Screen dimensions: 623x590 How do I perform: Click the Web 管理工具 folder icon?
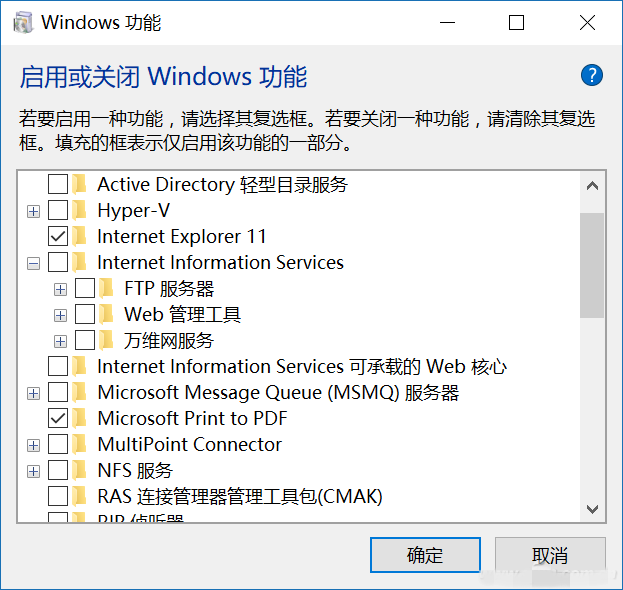click(x=106, y=315)
